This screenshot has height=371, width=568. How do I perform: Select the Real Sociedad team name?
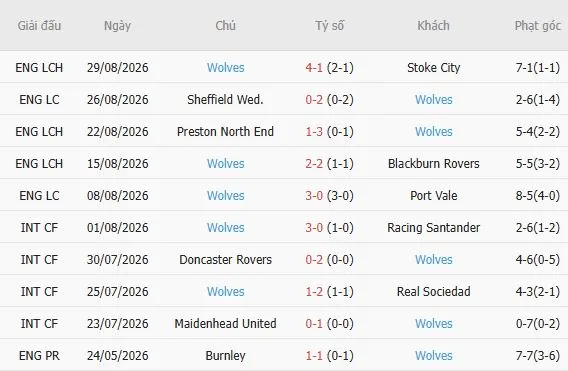point(434,291)
